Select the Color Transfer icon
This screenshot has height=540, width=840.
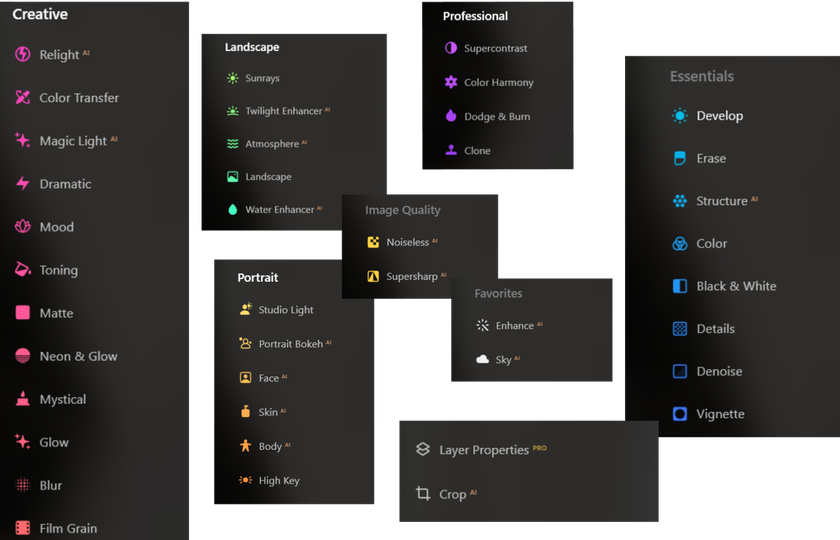[22, 97]
